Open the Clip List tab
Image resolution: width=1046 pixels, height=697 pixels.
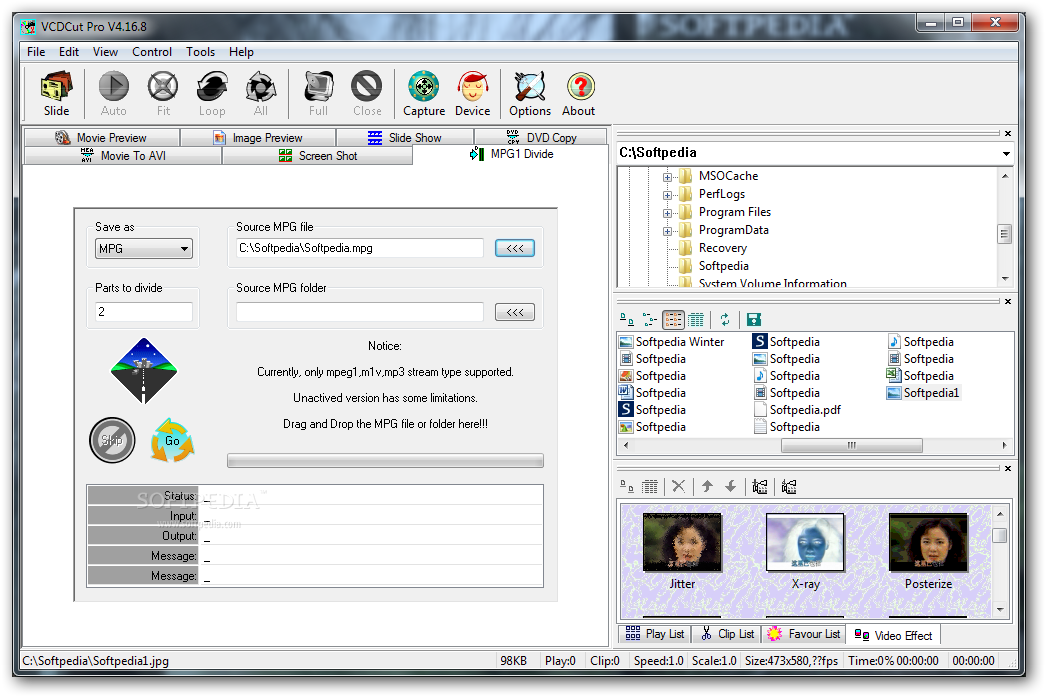tap(727, 634)
